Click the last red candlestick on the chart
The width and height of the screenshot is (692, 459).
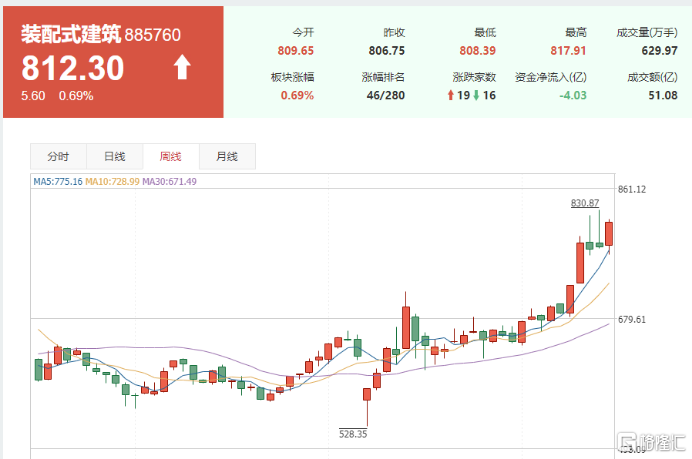[609, 233]
